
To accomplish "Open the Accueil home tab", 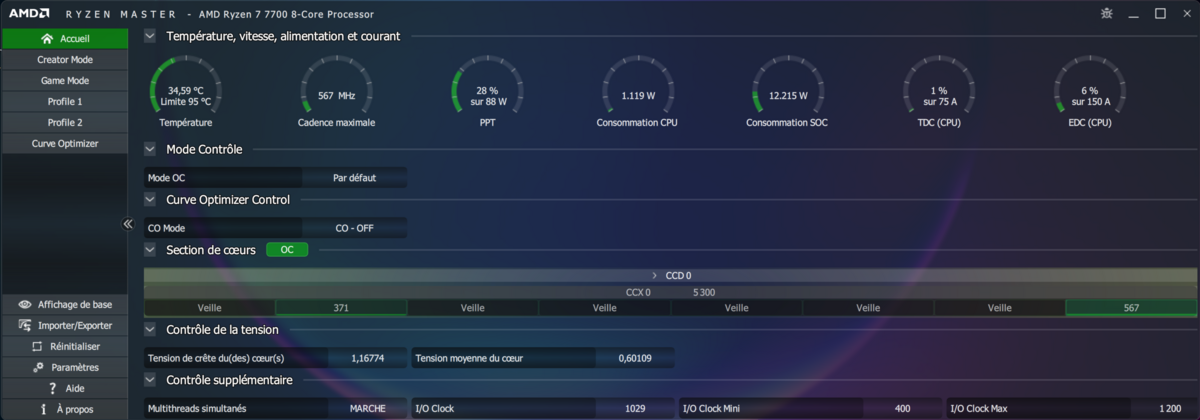I will pyautogui.click(x=64, y=39).
